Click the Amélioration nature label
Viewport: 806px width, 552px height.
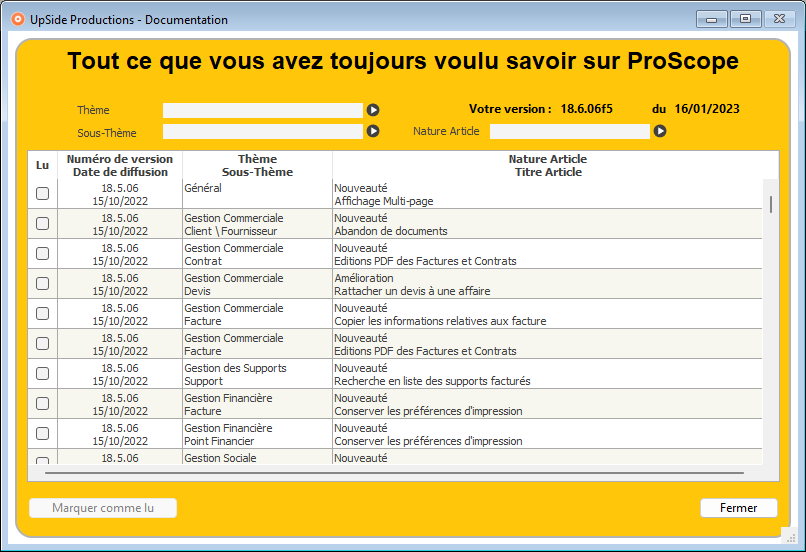(x=364, y=278)
